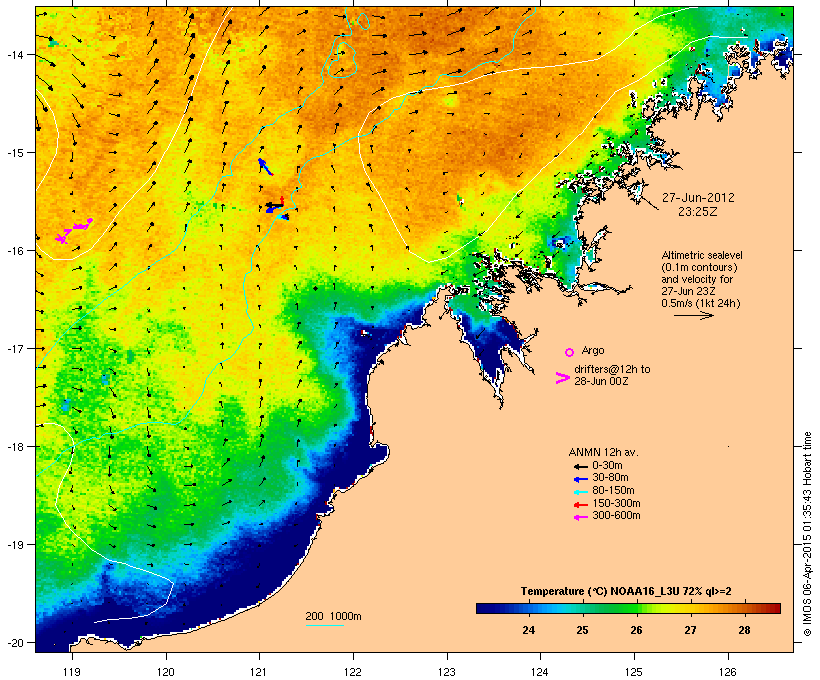Viewport: 820px width, 680px height.
Task: Click the latitude label -18
Action: [14, 447]
